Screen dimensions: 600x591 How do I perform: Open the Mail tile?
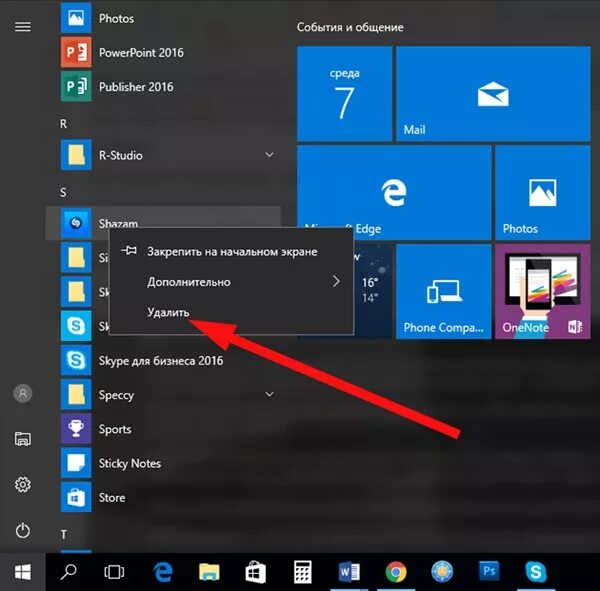[493, 94]
